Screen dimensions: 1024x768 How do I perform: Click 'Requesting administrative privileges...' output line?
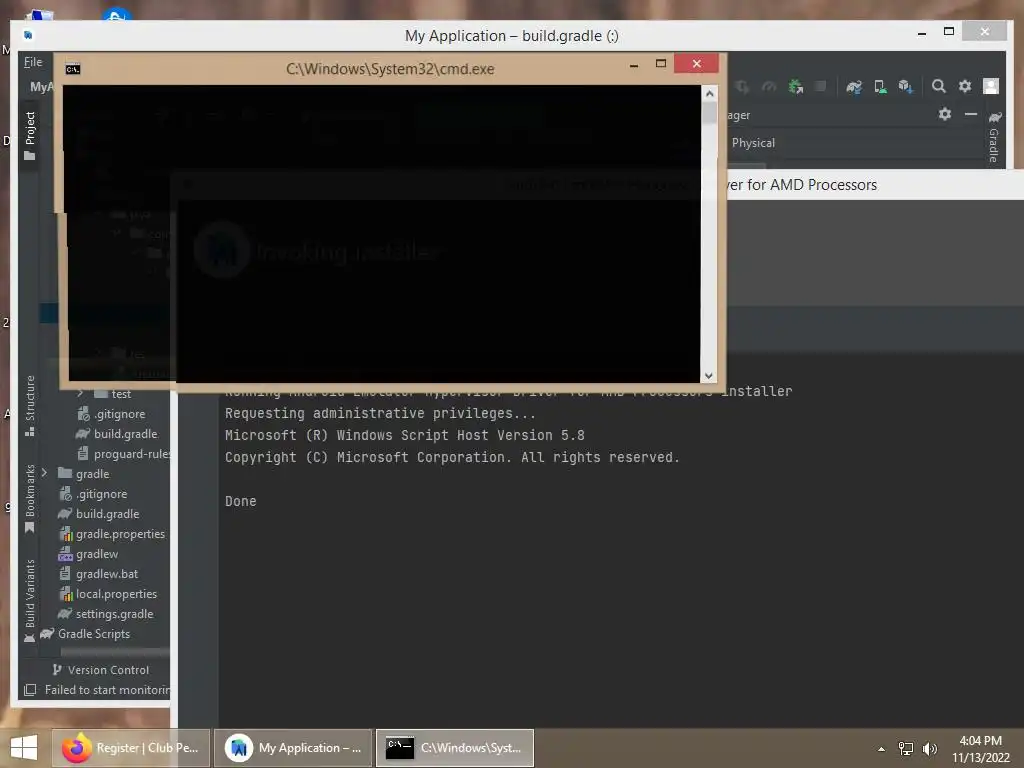(x=380, y=413)
